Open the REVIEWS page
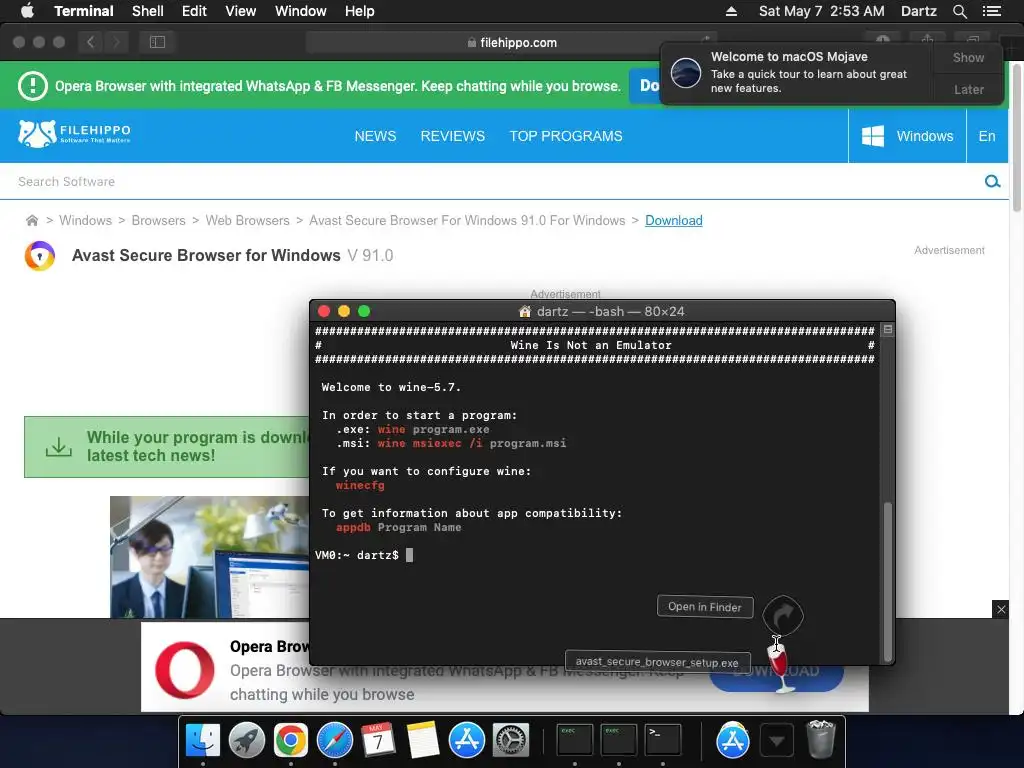 pyautogui.click(x=453, y=136)
